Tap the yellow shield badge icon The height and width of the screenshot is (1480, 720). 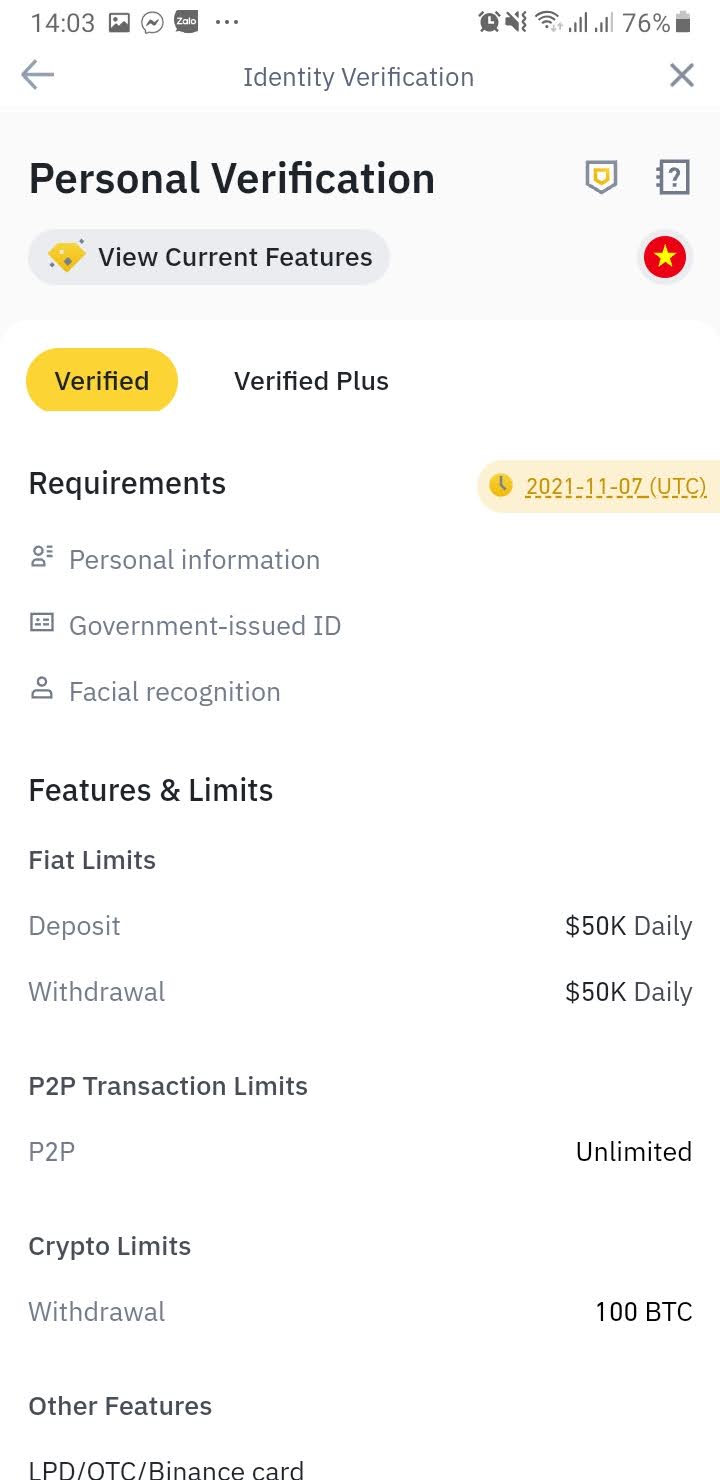(x=601, y=178)
